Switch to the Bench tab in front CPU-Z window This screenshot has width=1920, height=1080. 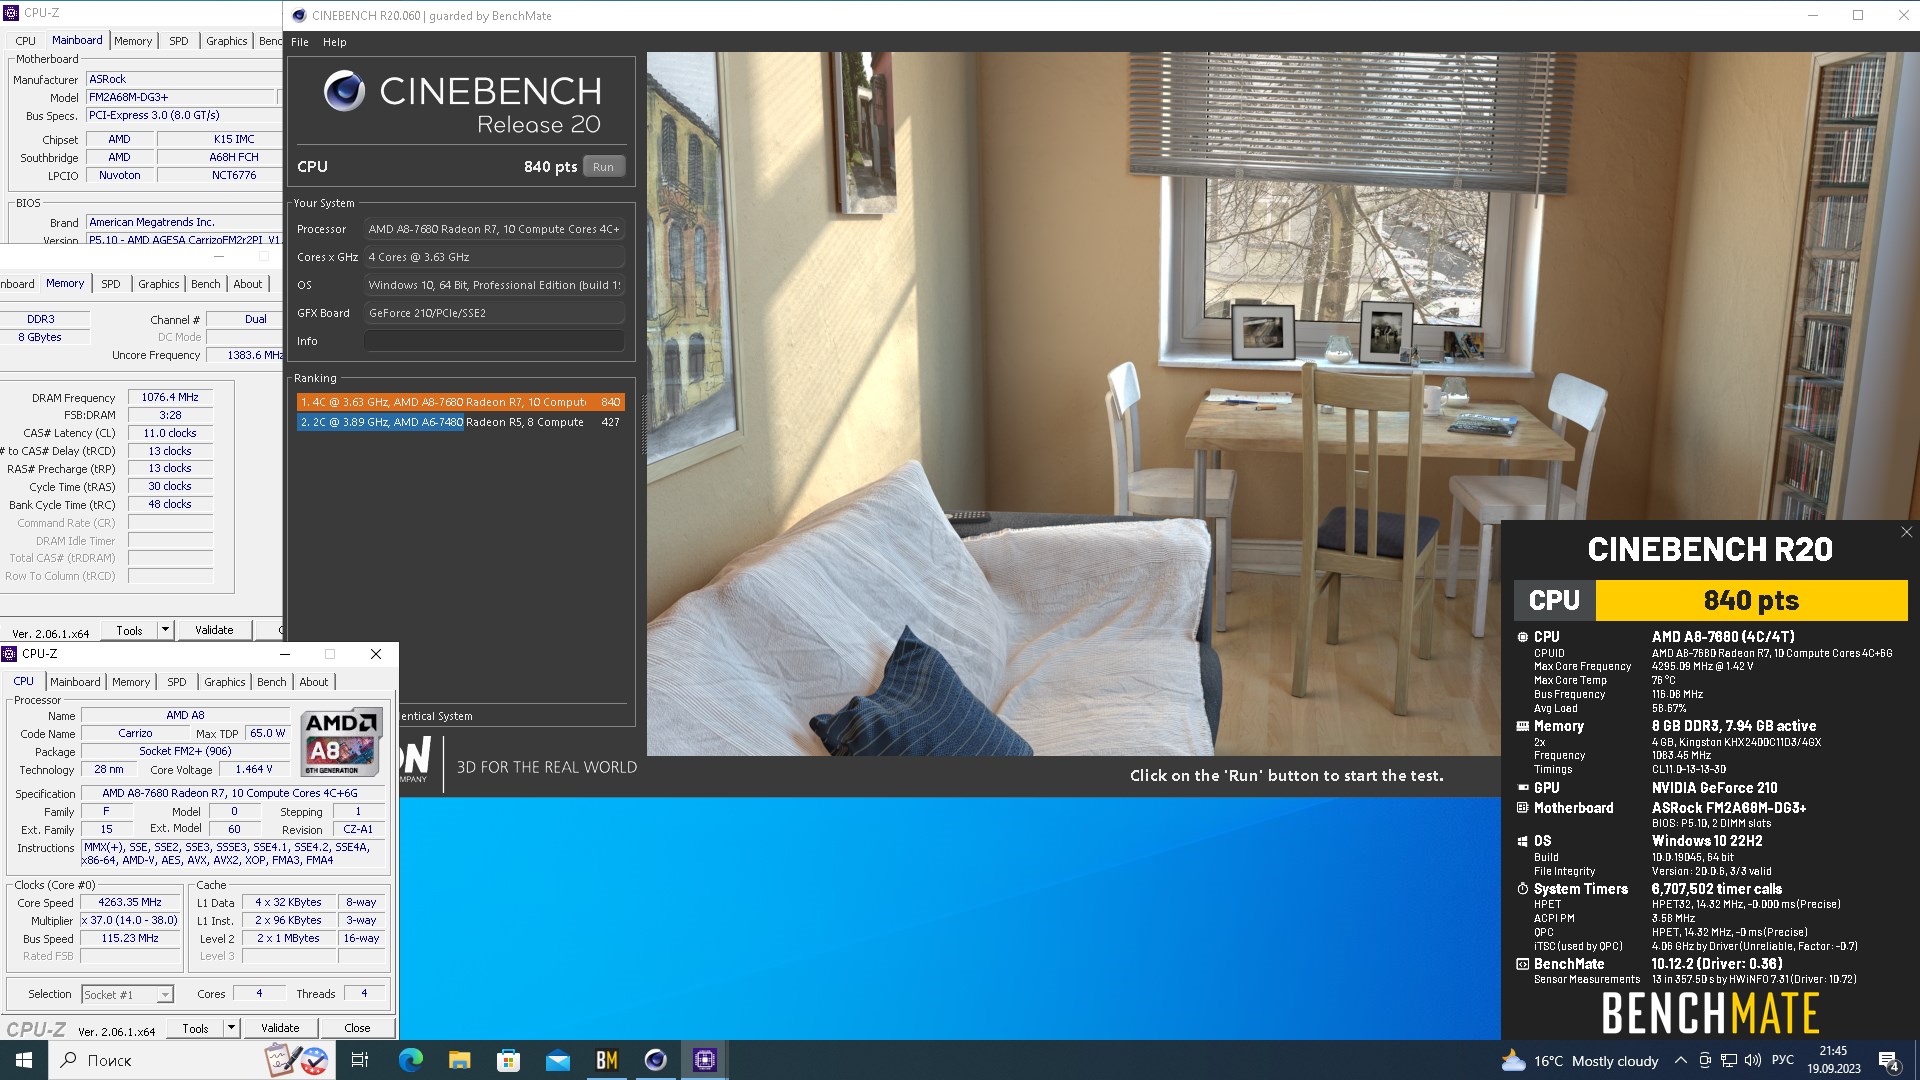tap(272, 682)
